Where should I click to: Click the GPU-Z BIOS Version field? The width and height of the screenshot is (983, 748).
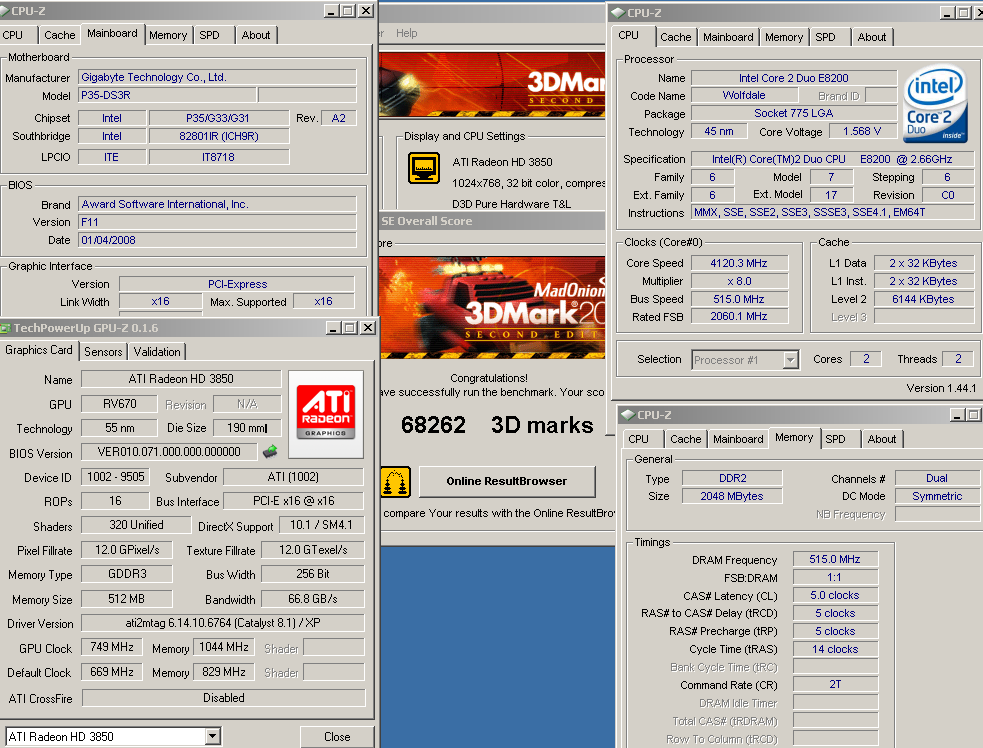click(x=169, y=451)
